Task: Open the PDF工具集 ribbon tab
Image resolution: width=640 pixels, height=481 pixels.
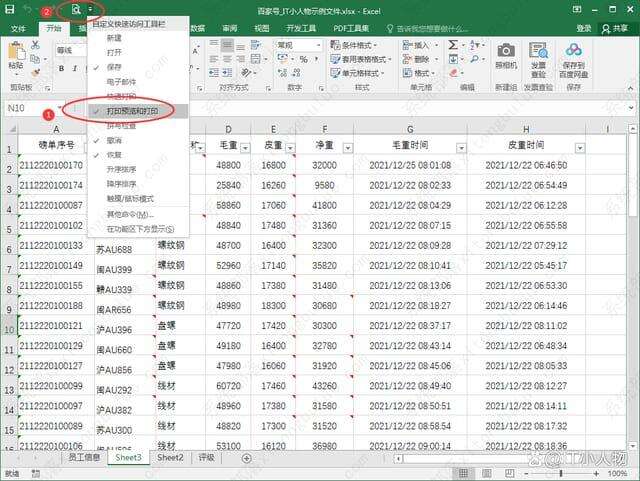Action: pyautogui.click(x=351, y=28)
